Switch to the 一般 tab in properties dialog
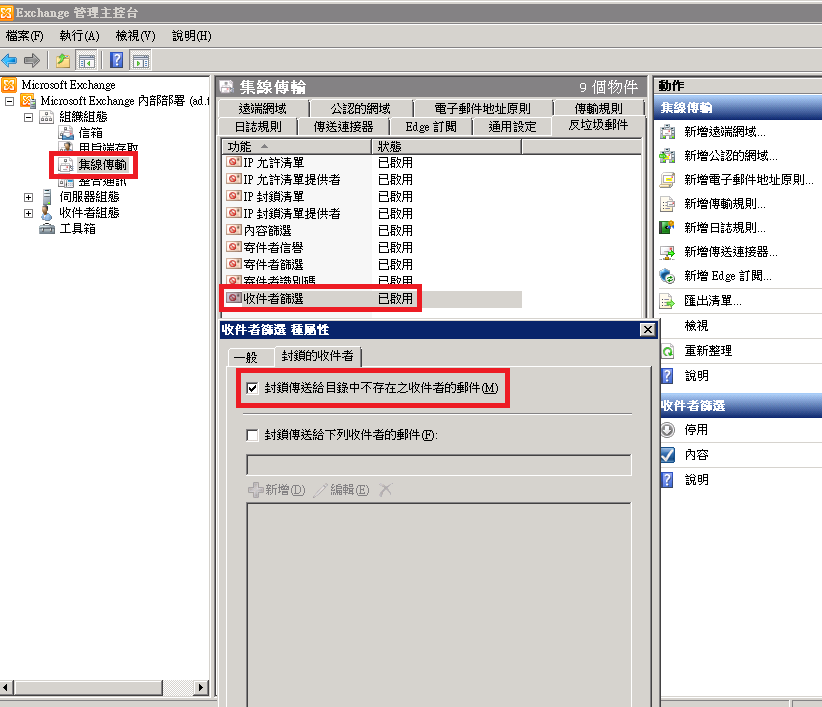The width and height of the screenshot is (822, 707). click(252, 358)
